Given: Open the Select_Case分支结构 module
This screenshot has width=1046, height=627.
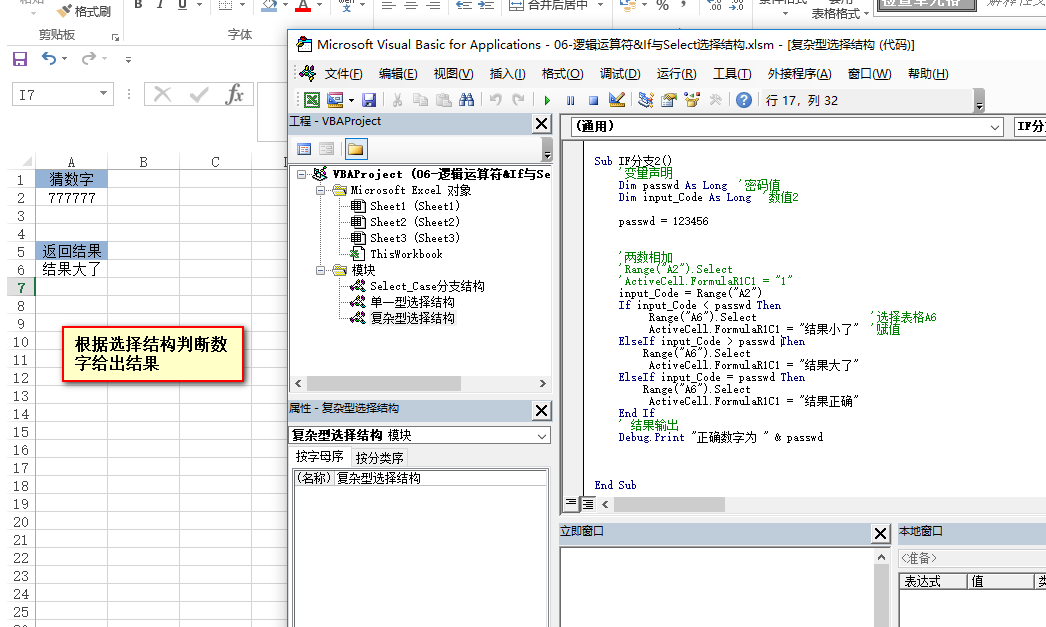Looking at the screenshot, I should point(426,286).
